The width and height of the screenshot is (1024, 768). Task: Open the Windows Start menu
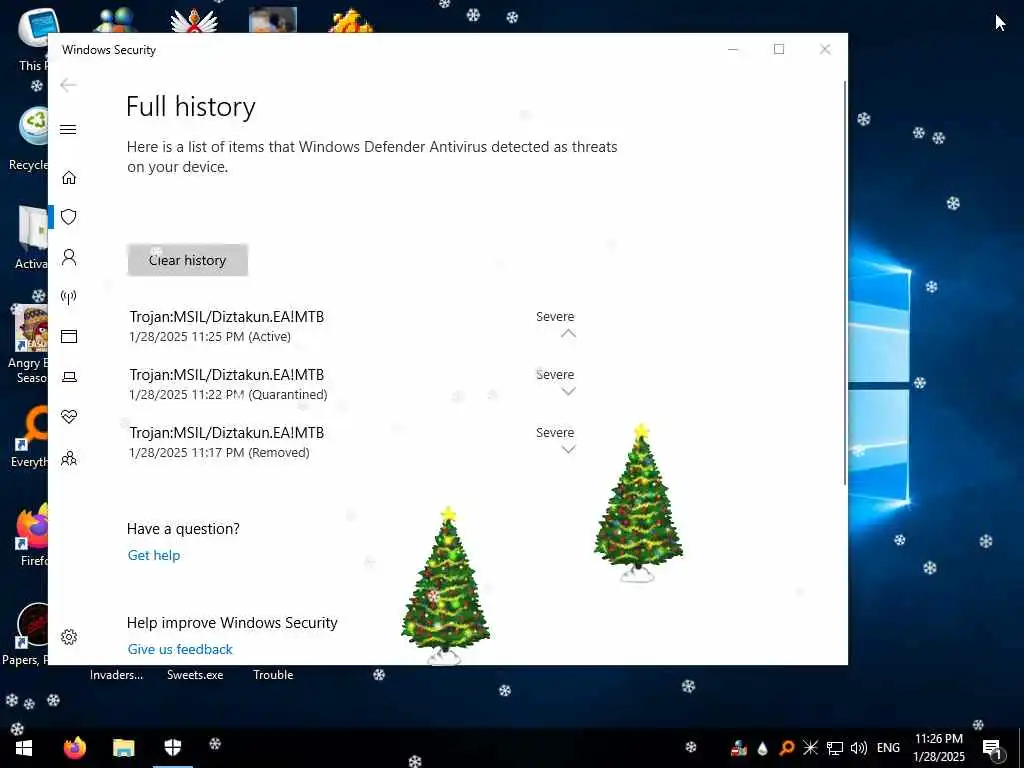24,748
